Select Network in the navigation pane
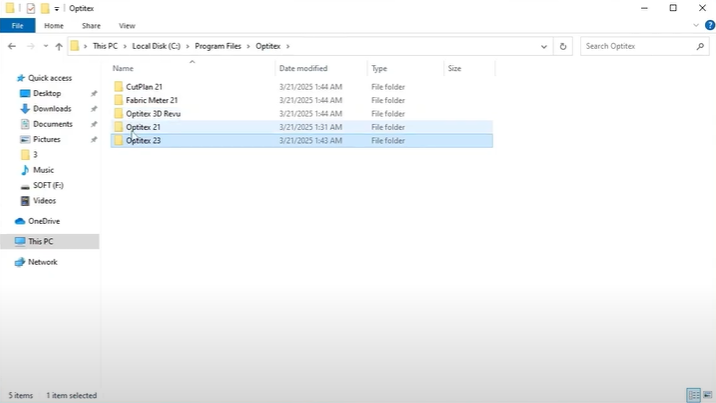The image size is (716, 403). pyautogui.click(x=42, y=262)
